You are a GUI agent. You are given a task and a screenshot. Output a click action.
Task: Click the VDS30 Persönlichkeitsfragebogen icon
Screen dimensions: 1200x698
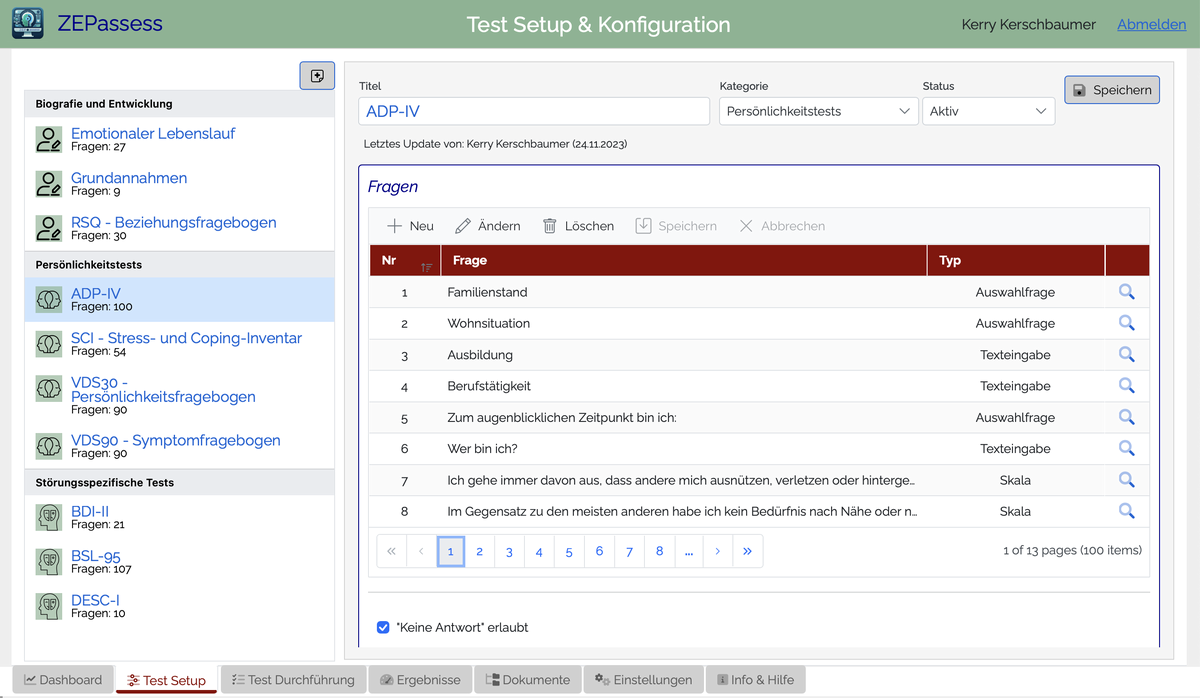pos(48,388)
